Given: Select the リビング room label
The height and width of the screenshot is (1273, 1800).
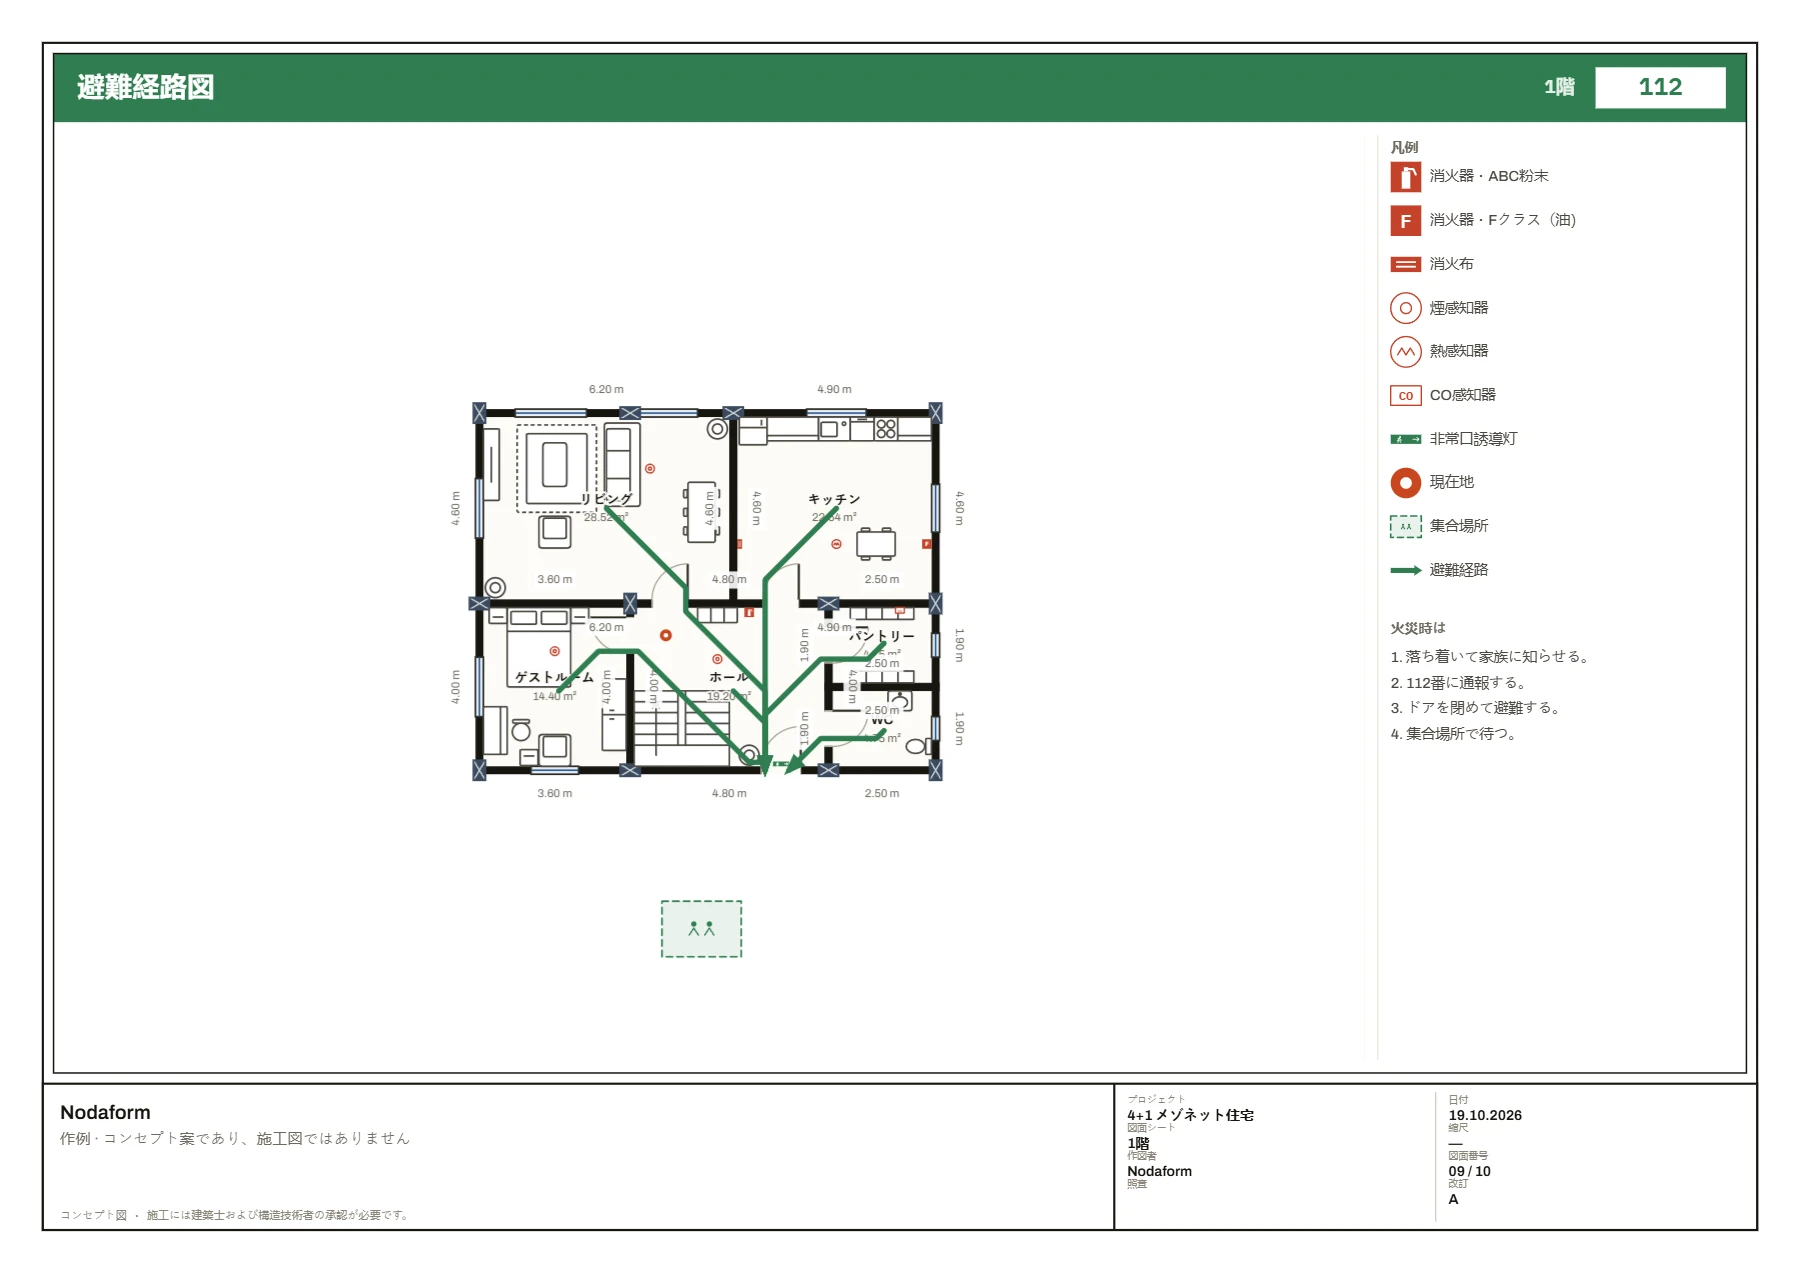Looking at the screenshot, I should click(606, 499).
